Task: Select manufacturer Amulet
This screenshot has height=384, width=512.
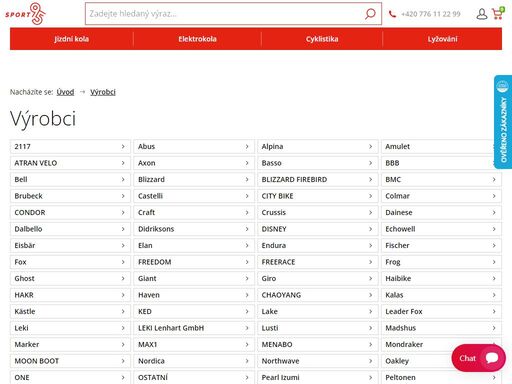Action: [441, 146]
